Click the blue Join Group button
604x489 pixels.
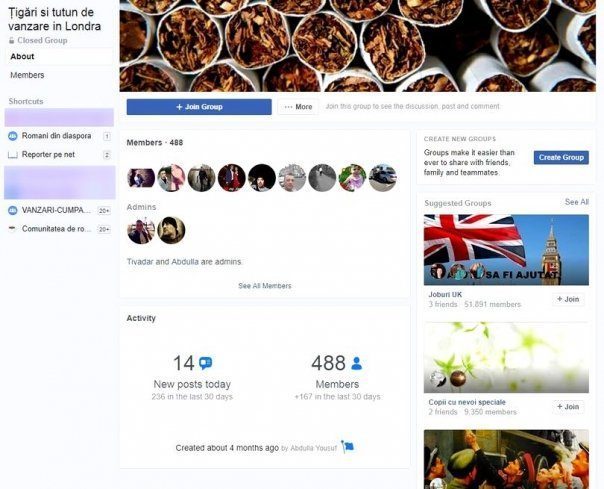199,107
